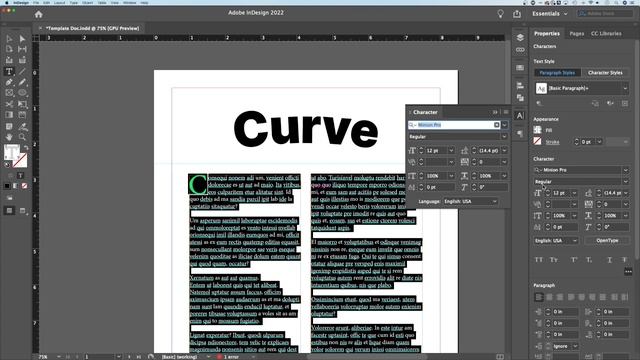The height and width of the screenshot is (360, 640).
Task: Select the Line tool
Action: pyautogui.click(x=22, y=71)
